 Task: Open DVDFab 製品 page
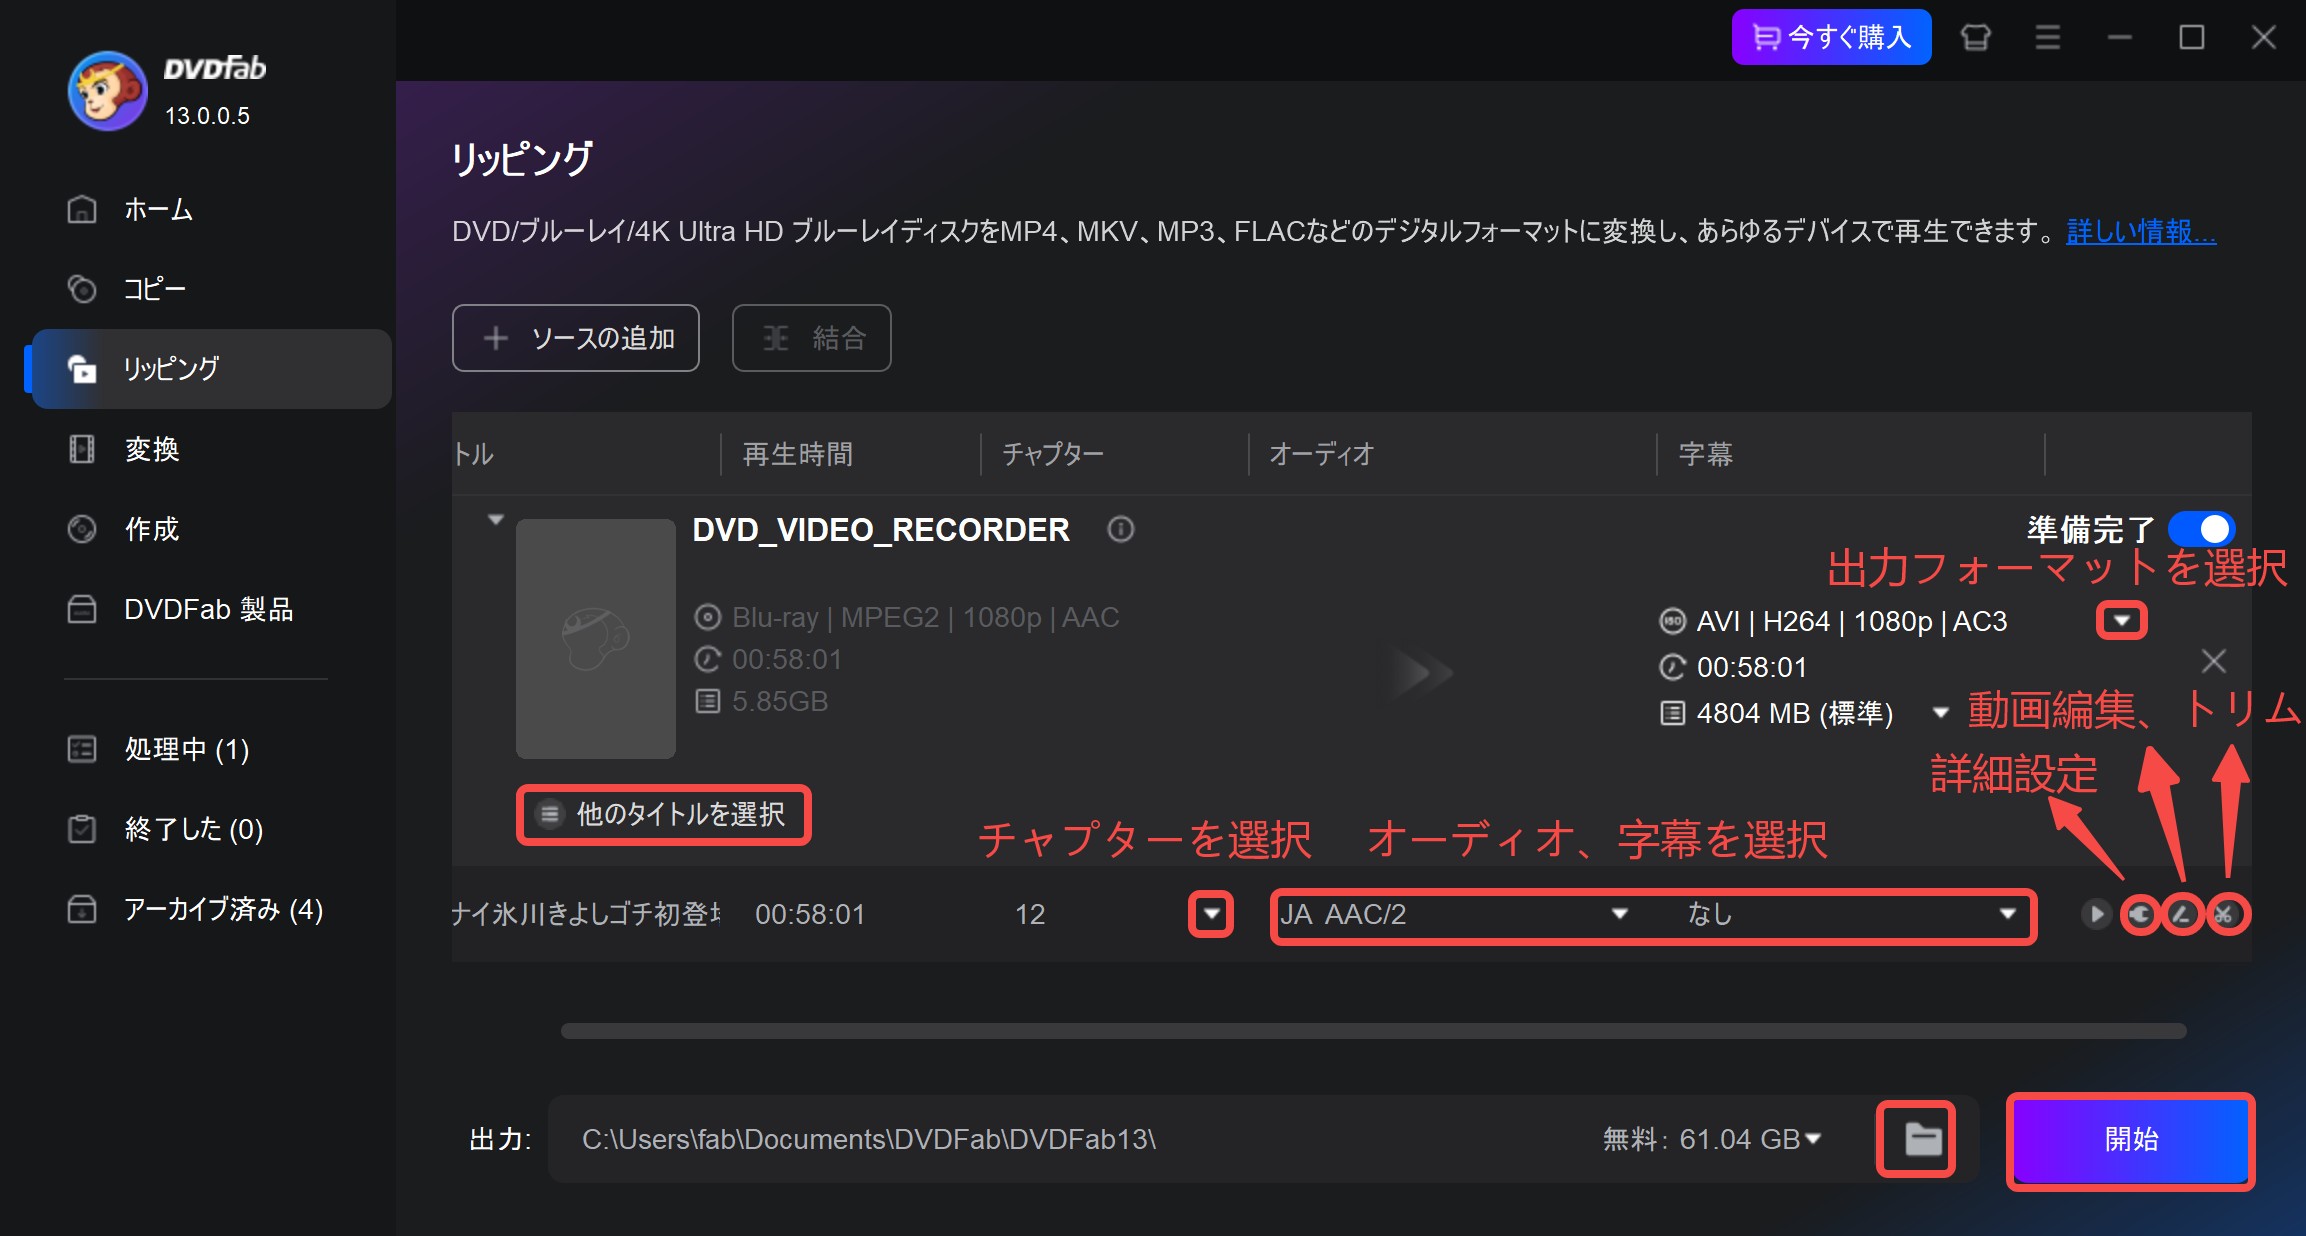click(x=208, y=609)
